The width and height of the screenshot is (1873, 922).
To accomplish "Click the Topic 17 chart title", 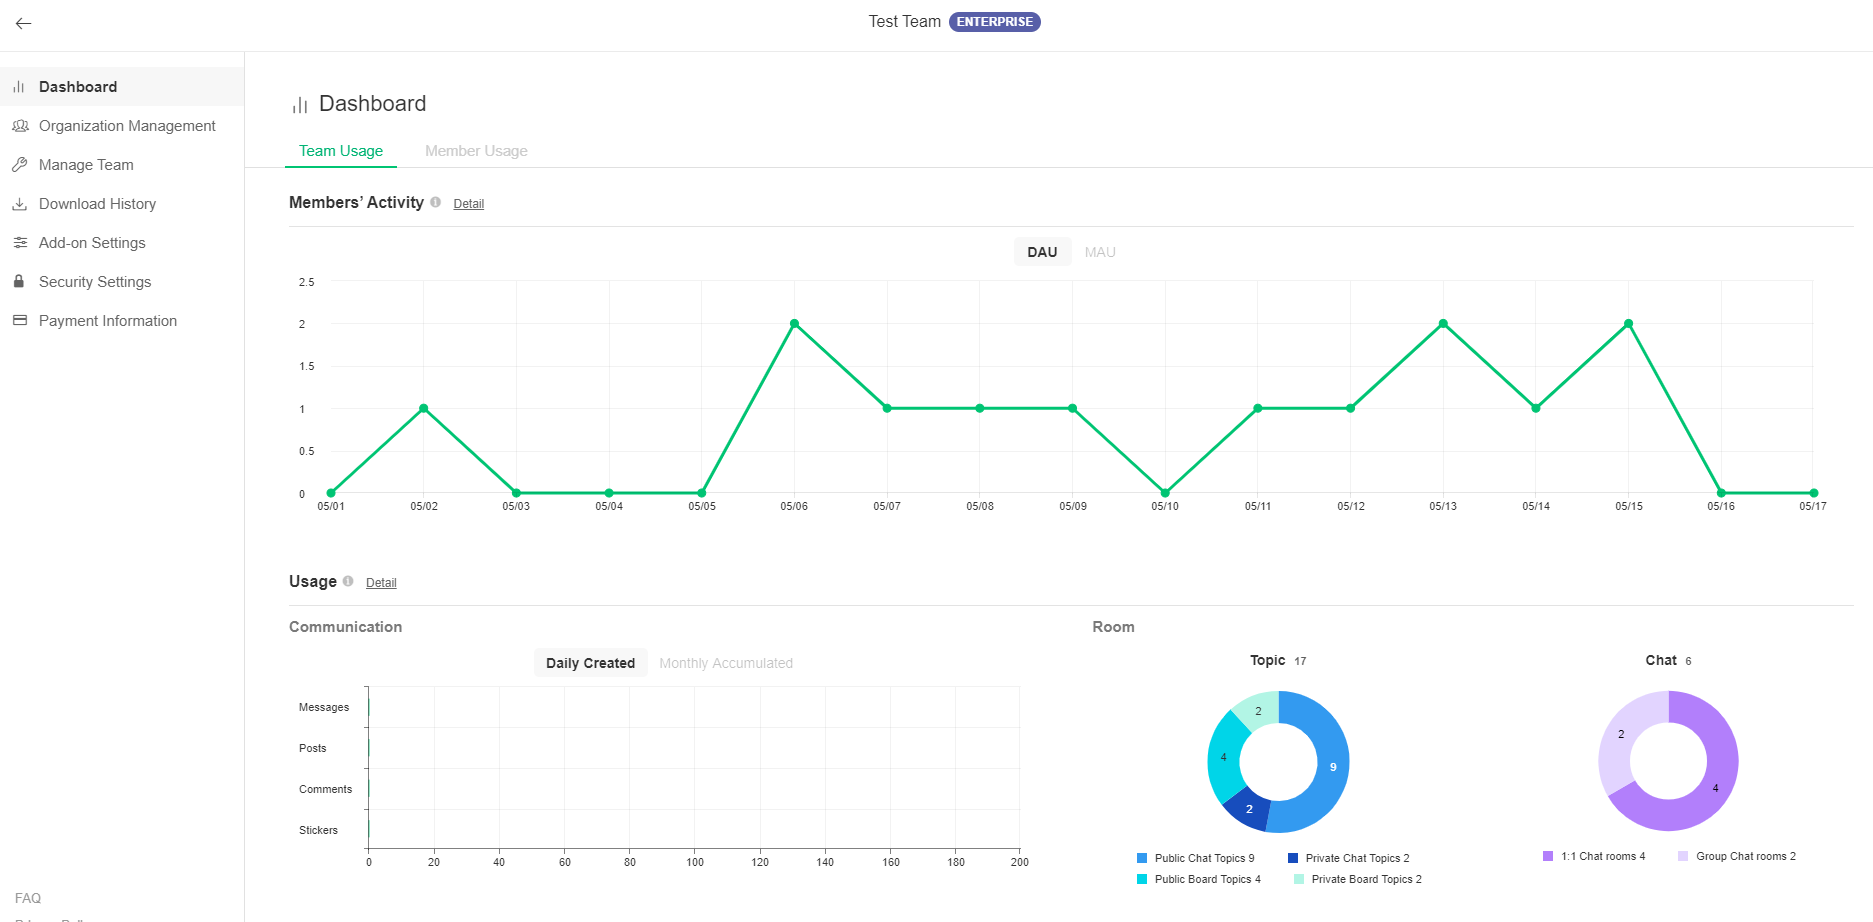I will [x=1278, y=661].
